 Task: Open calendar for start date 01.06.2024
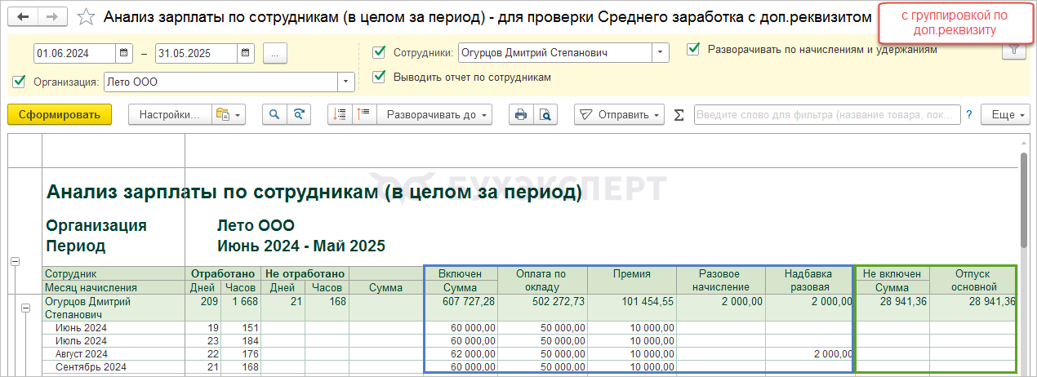[124, 53]
